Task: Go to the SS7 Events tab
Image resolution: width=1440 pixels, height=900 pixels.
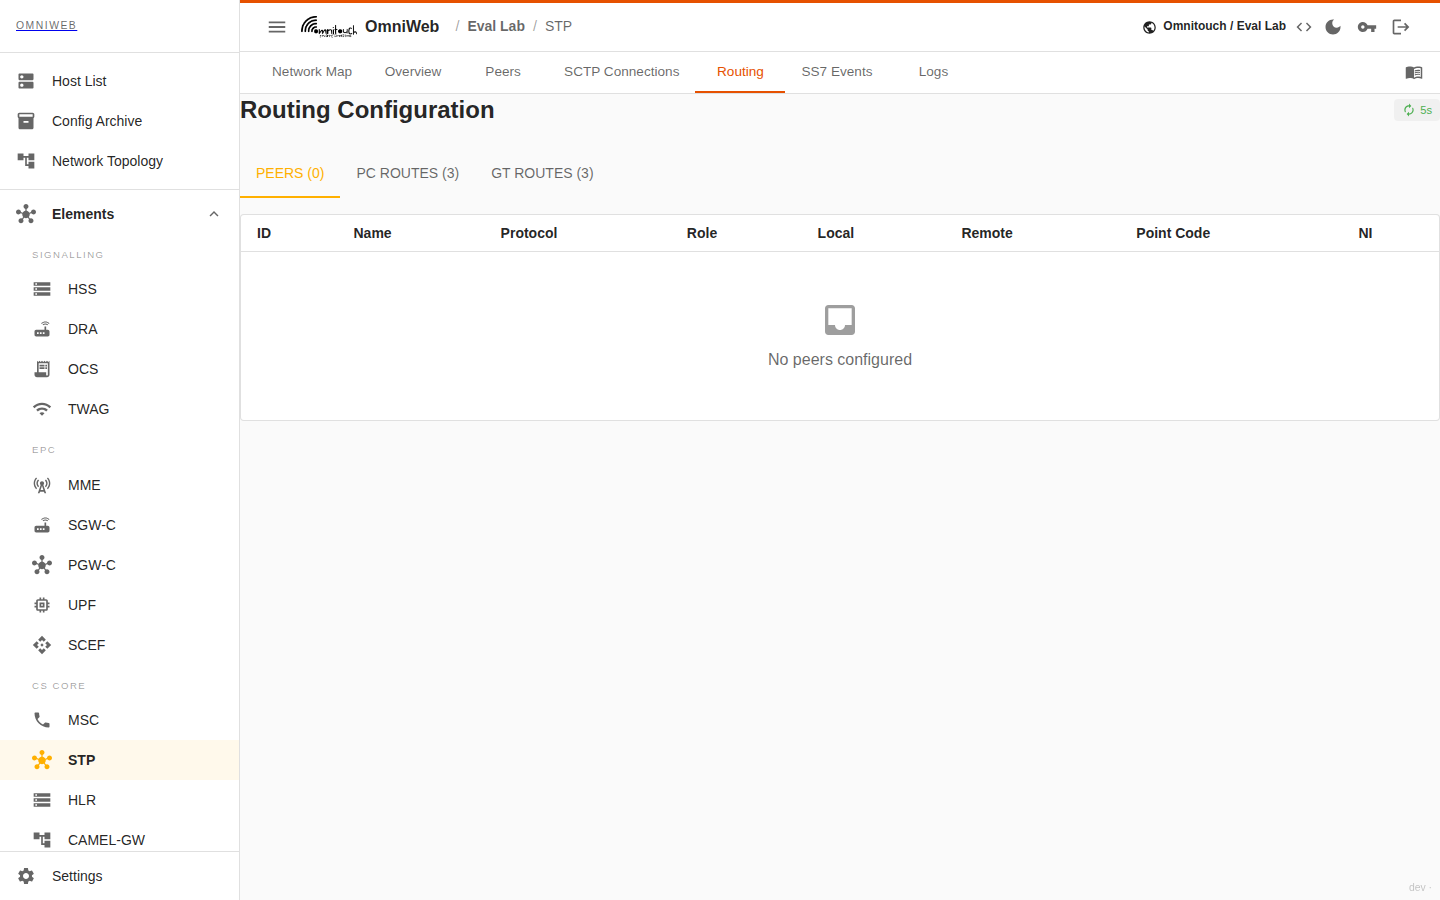Action: pyautogui.click(x=837, y=72)
